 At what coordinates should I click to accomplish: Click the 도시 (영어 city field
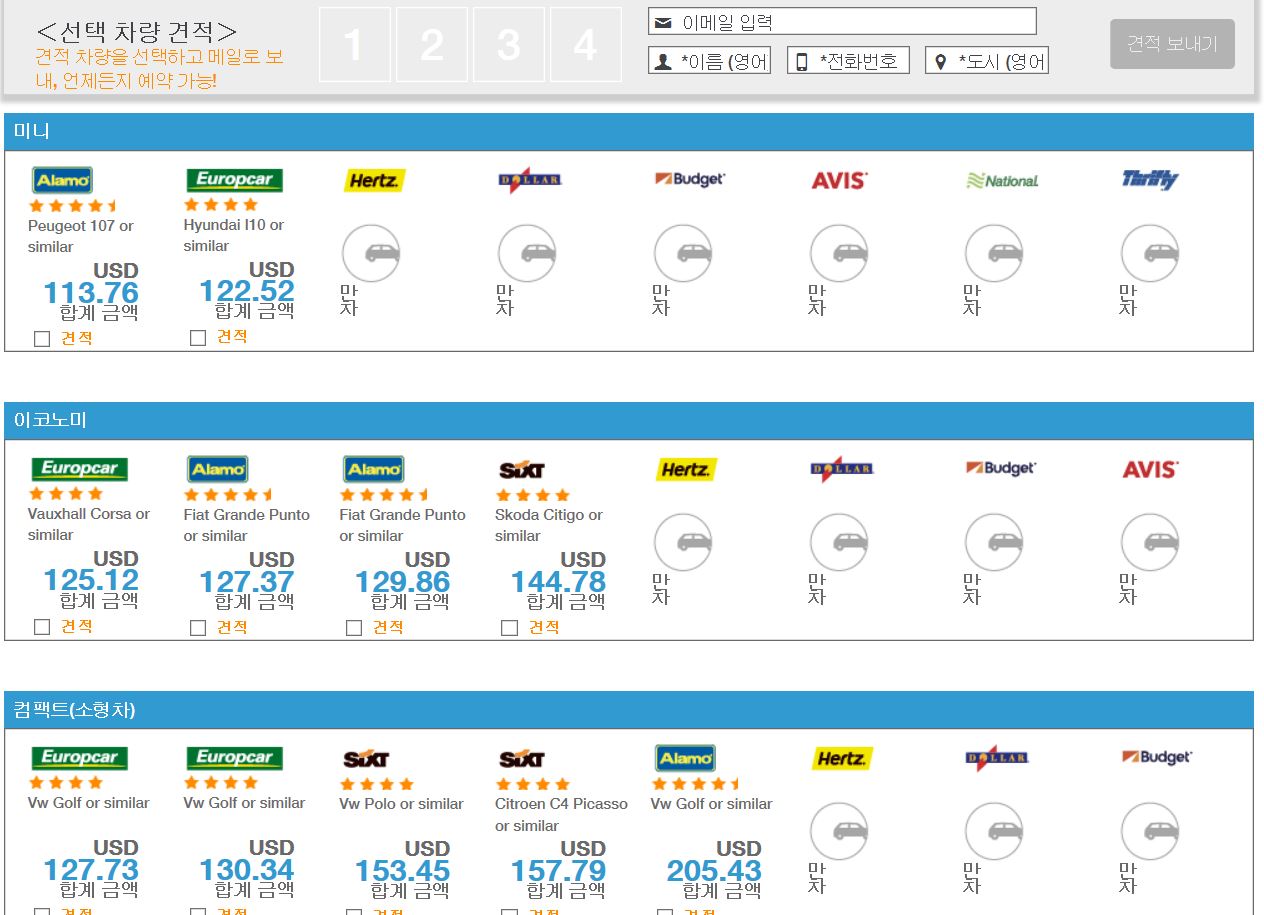click(987, 61)
